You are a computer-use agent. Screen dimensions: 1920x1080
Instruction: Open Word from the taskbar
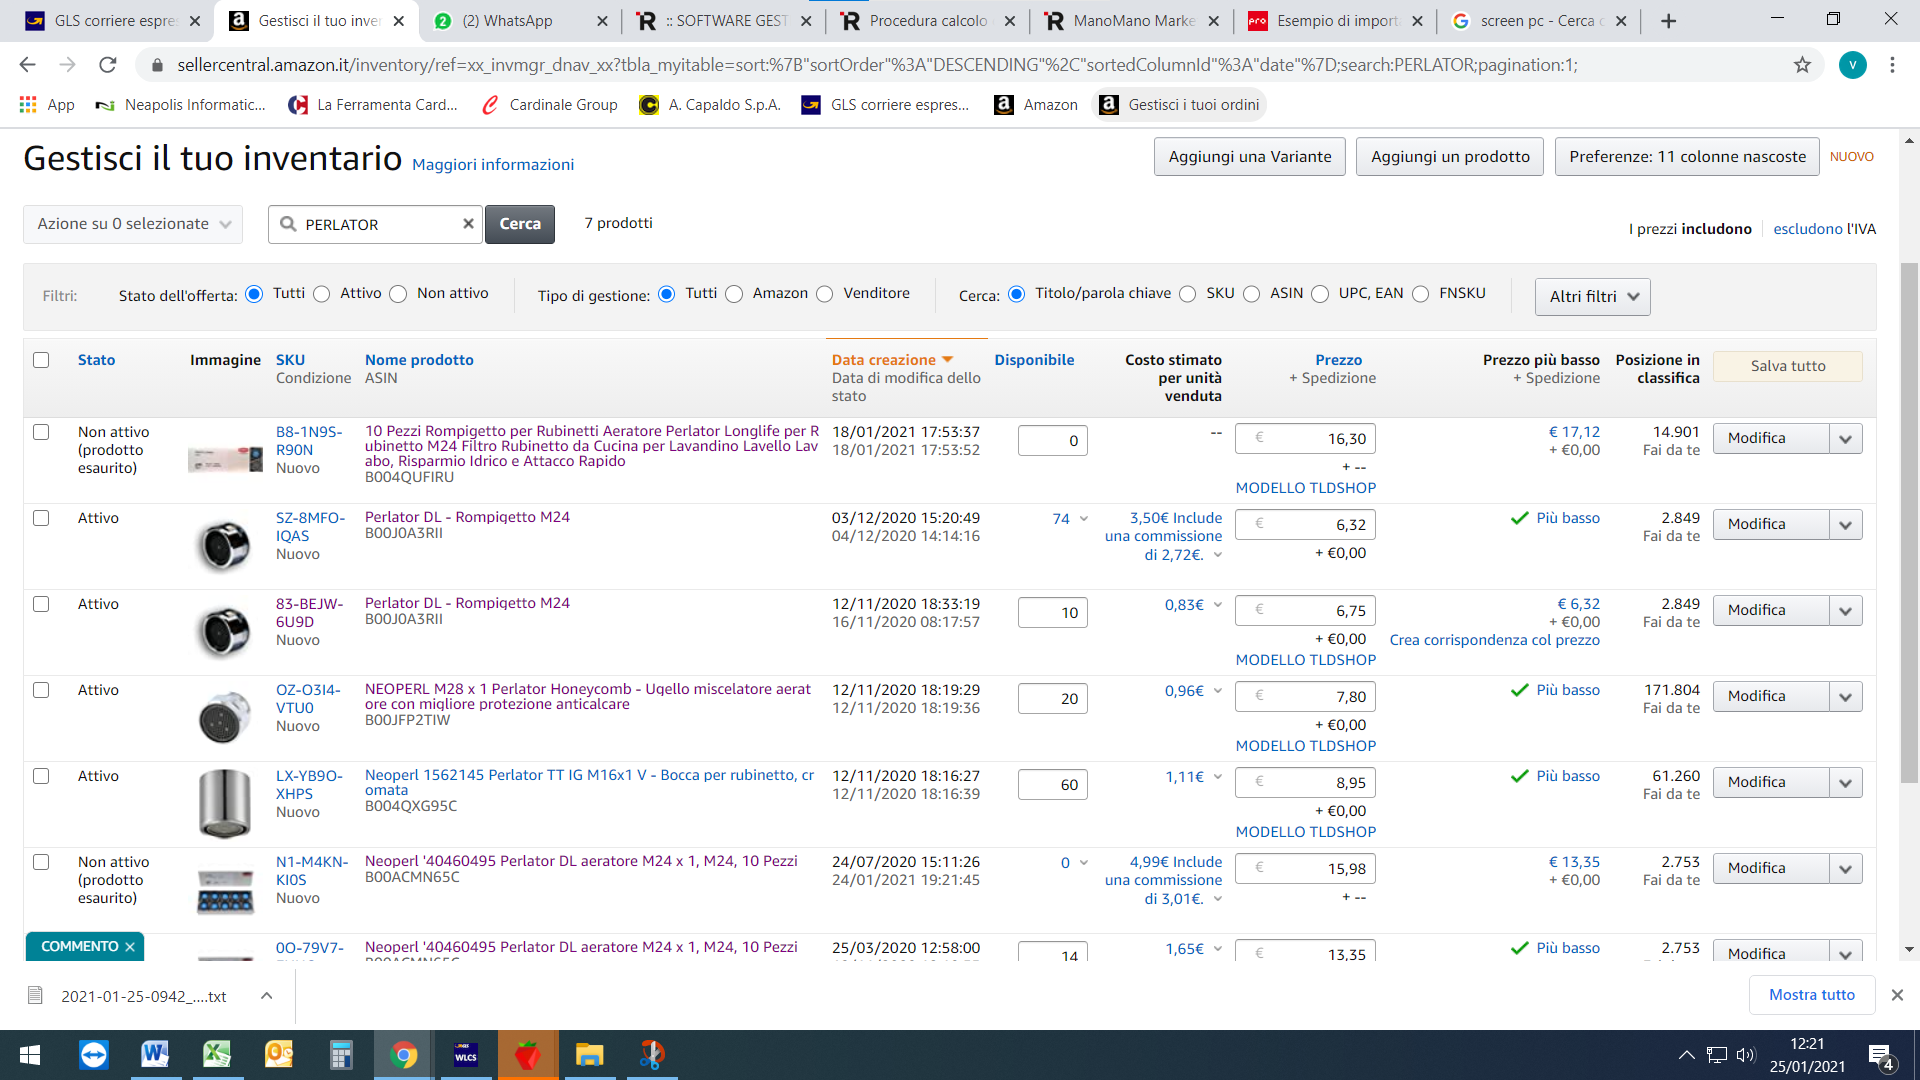click(155, 1055)
